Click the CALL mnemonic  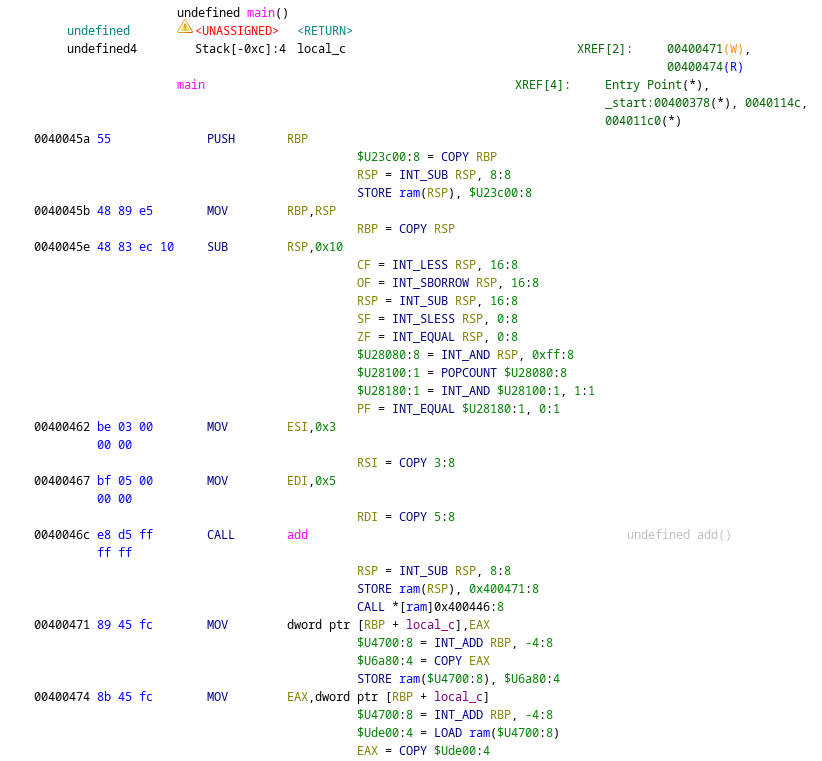[x=221, y=535]
